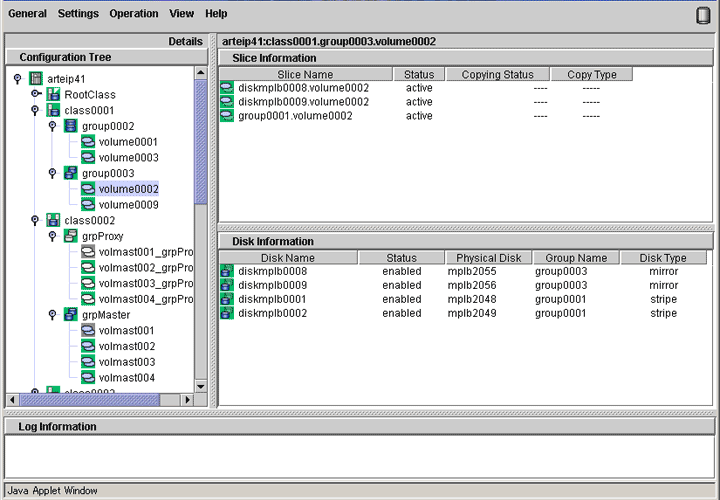This screenshot has width=720, height=500.
Task: Click the volmast001 volume icon
Action: point(88,330)
